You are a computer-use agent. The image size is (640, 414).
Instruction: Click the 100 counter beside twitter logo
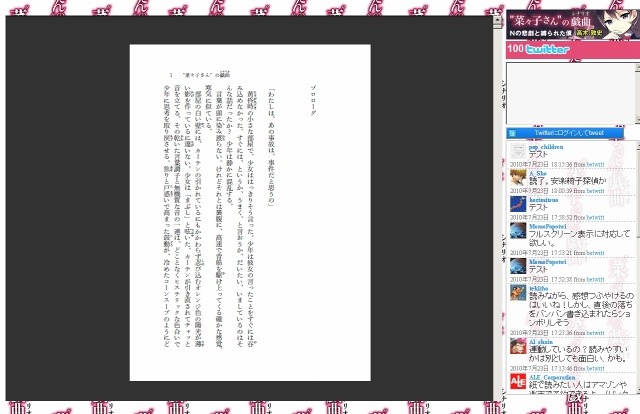pyautogui.click(x=515, y=49)
